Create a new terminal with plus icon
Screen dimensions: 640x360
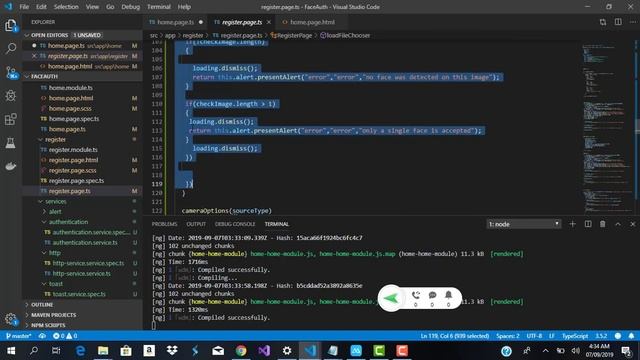pyautogui.click(x=572, y=224)
